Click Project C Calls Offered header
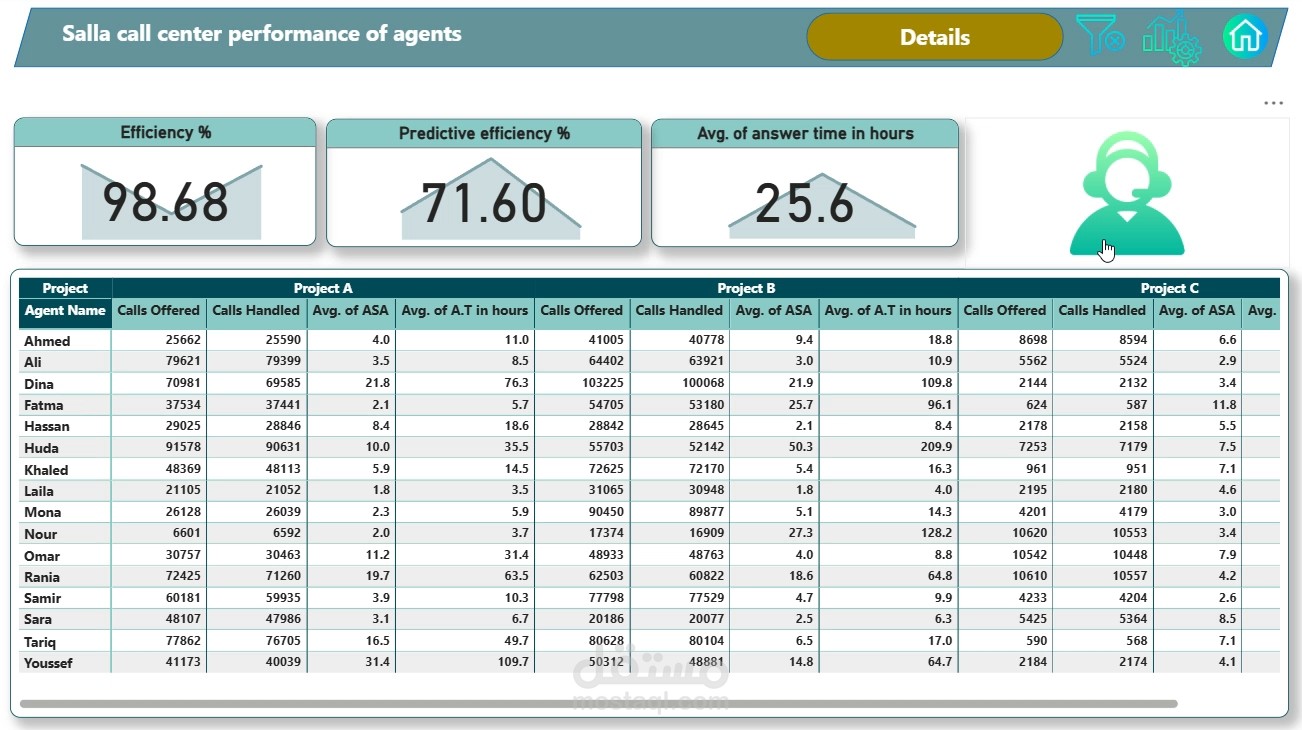1302x730 pixels. (1005, 310)
